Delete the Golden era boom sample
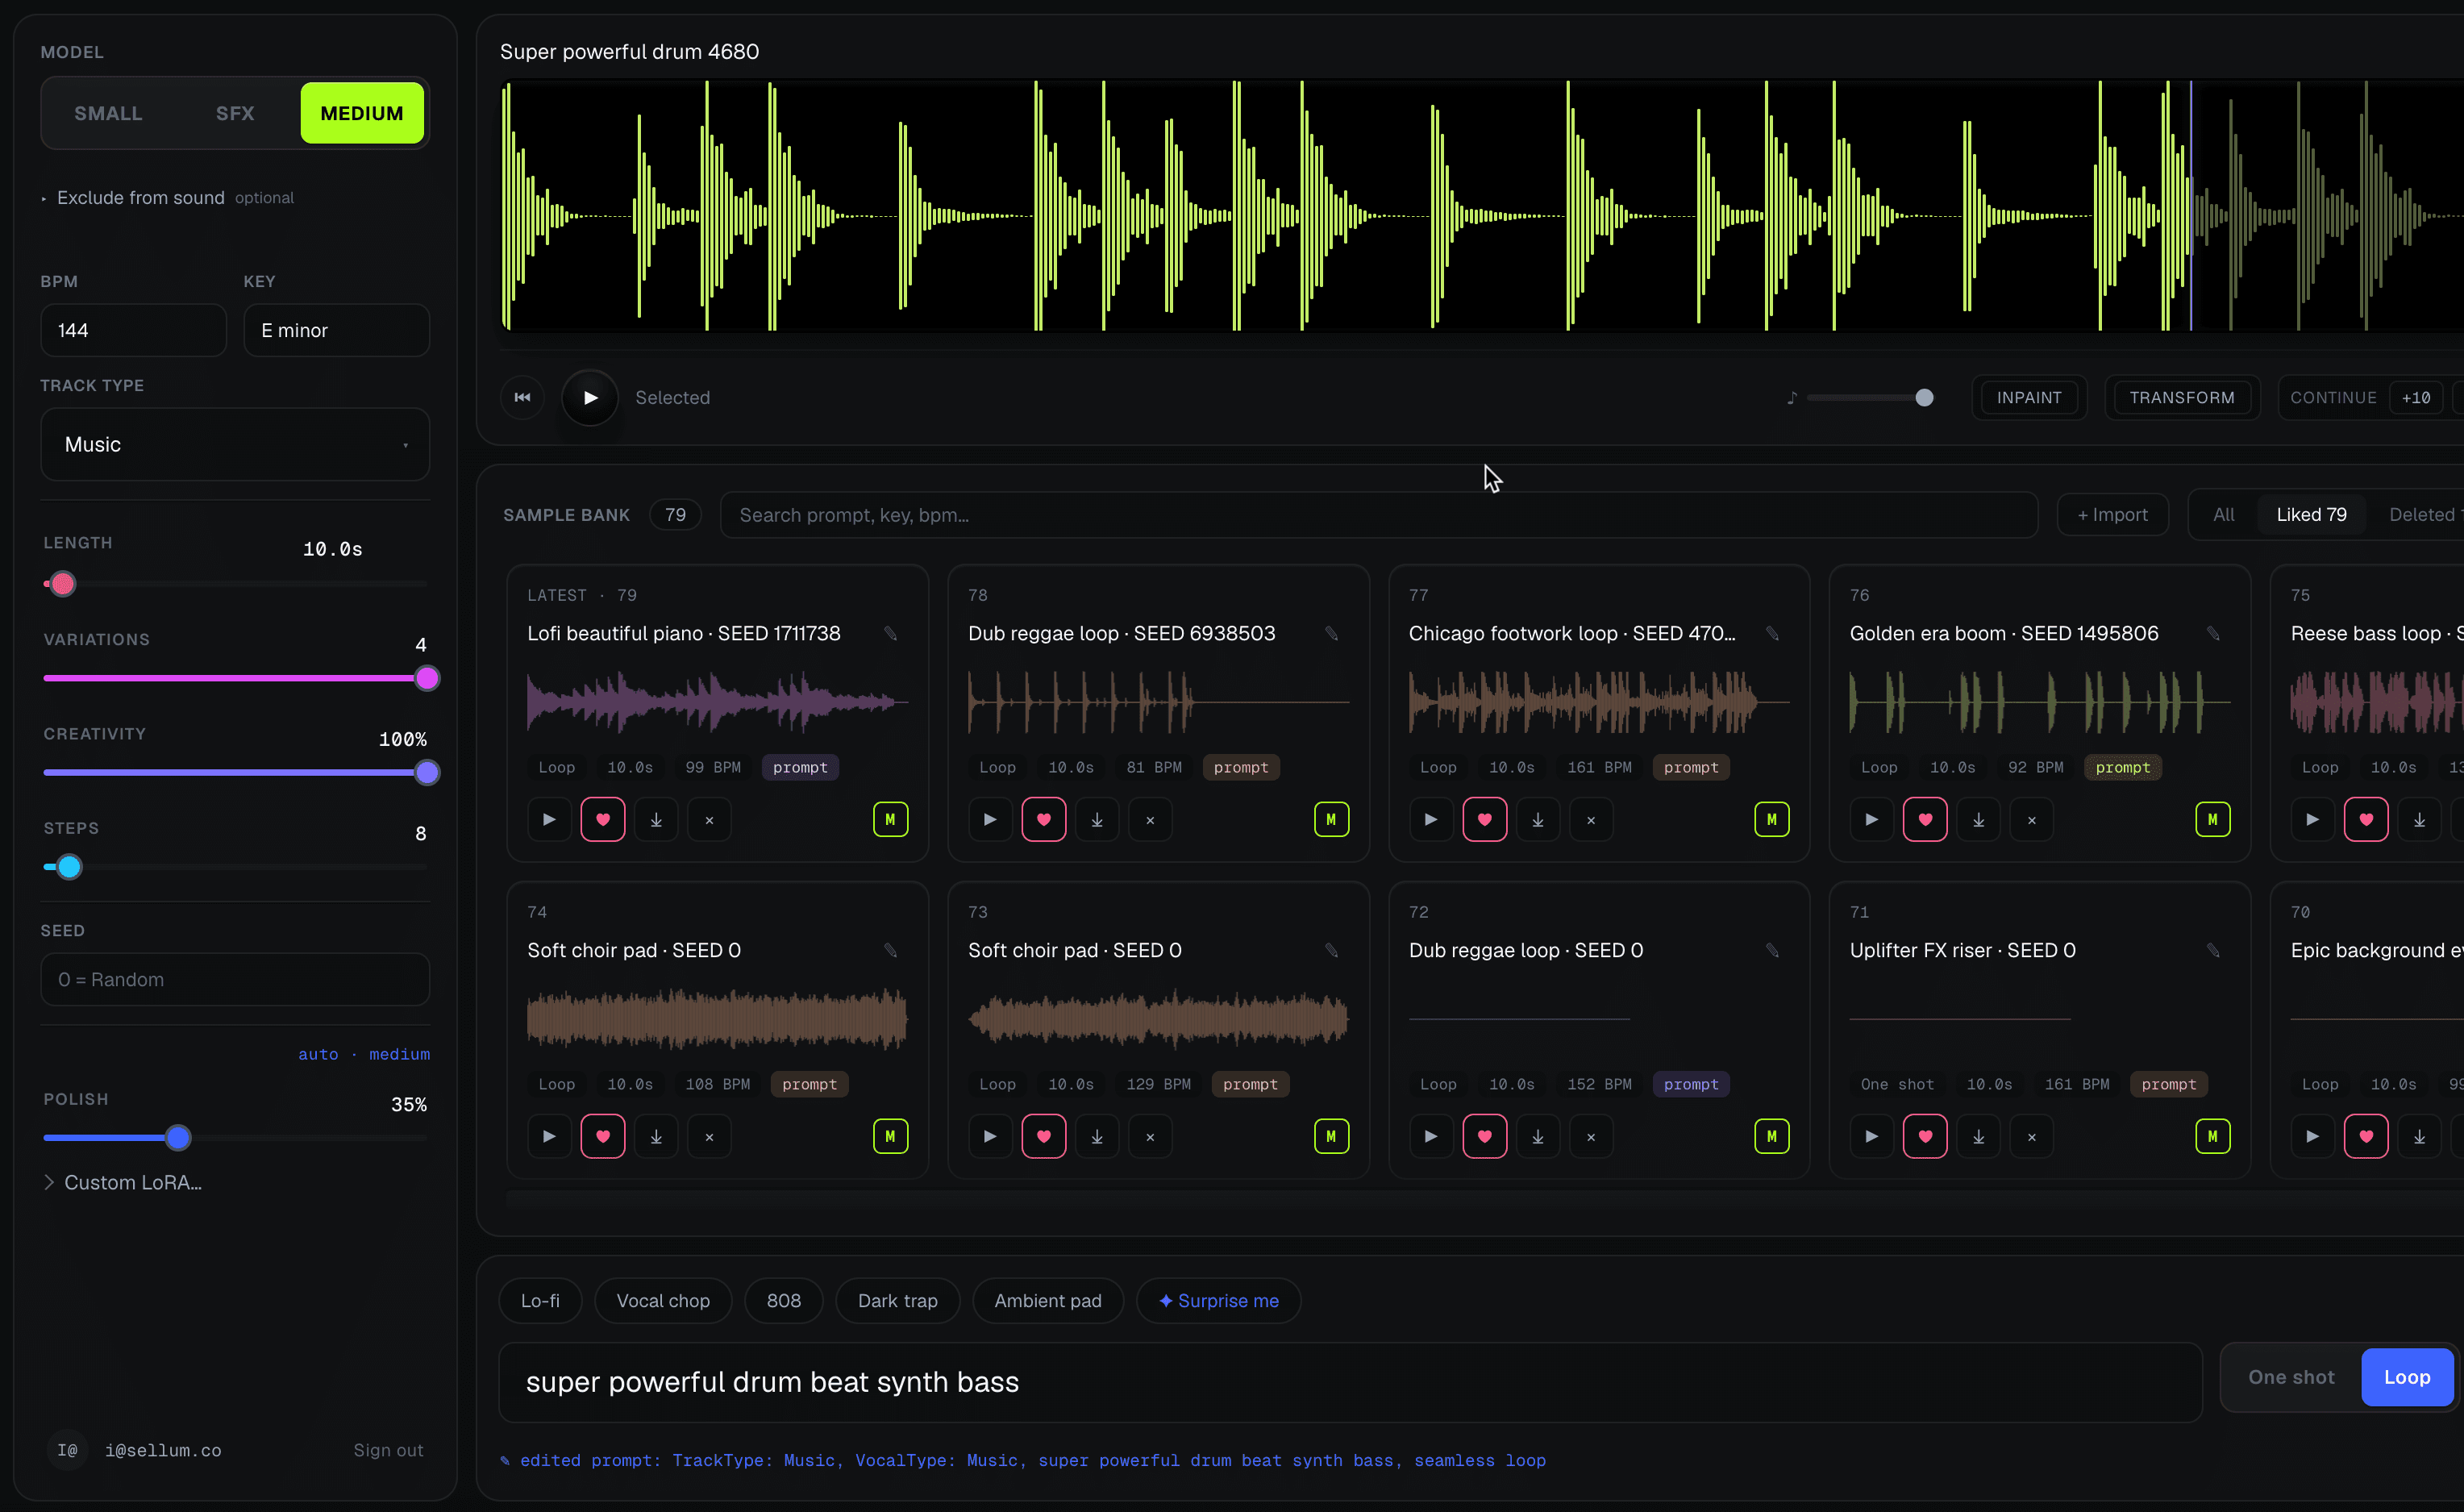The image size is (2464, 1512). pos(2032,820)
